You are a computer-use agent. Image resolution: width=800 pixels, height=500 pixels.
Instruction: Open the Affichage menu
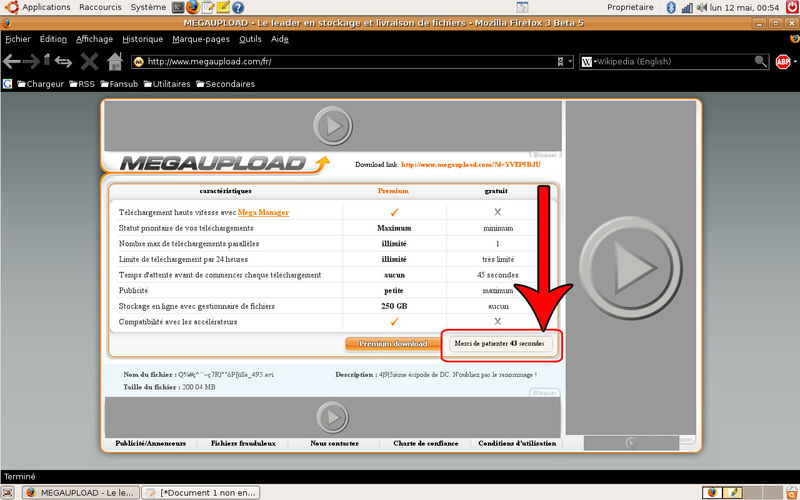[x=94, y=39]
